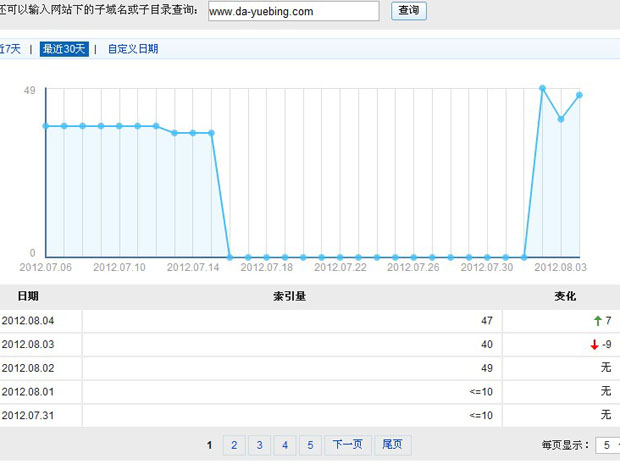Select the 最近30天 tab
620x464 pixels.
point(64,48)
